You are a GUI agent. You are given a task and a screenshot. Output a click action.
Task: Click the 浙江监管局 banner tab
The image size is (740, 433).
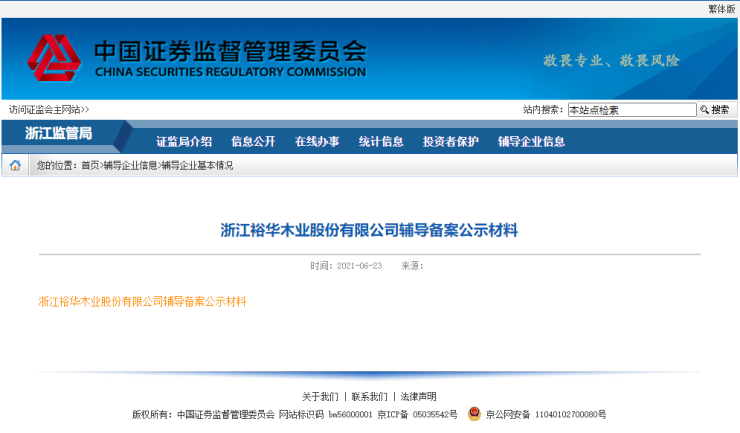59,134
